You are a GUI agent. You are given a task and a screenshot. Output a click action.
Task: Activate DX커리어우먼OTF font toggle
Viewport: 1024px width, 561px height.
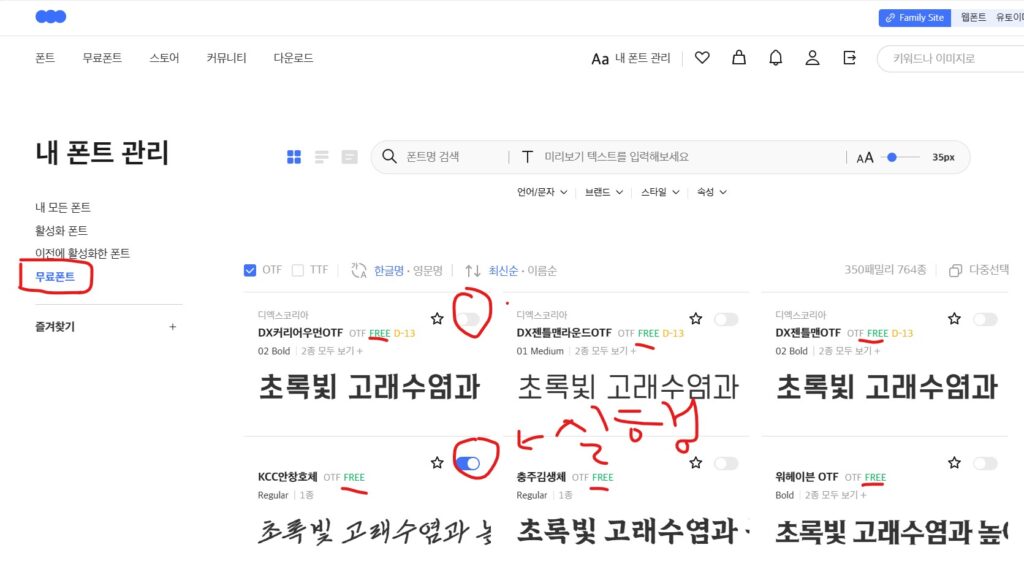click(x=468, y=319)
